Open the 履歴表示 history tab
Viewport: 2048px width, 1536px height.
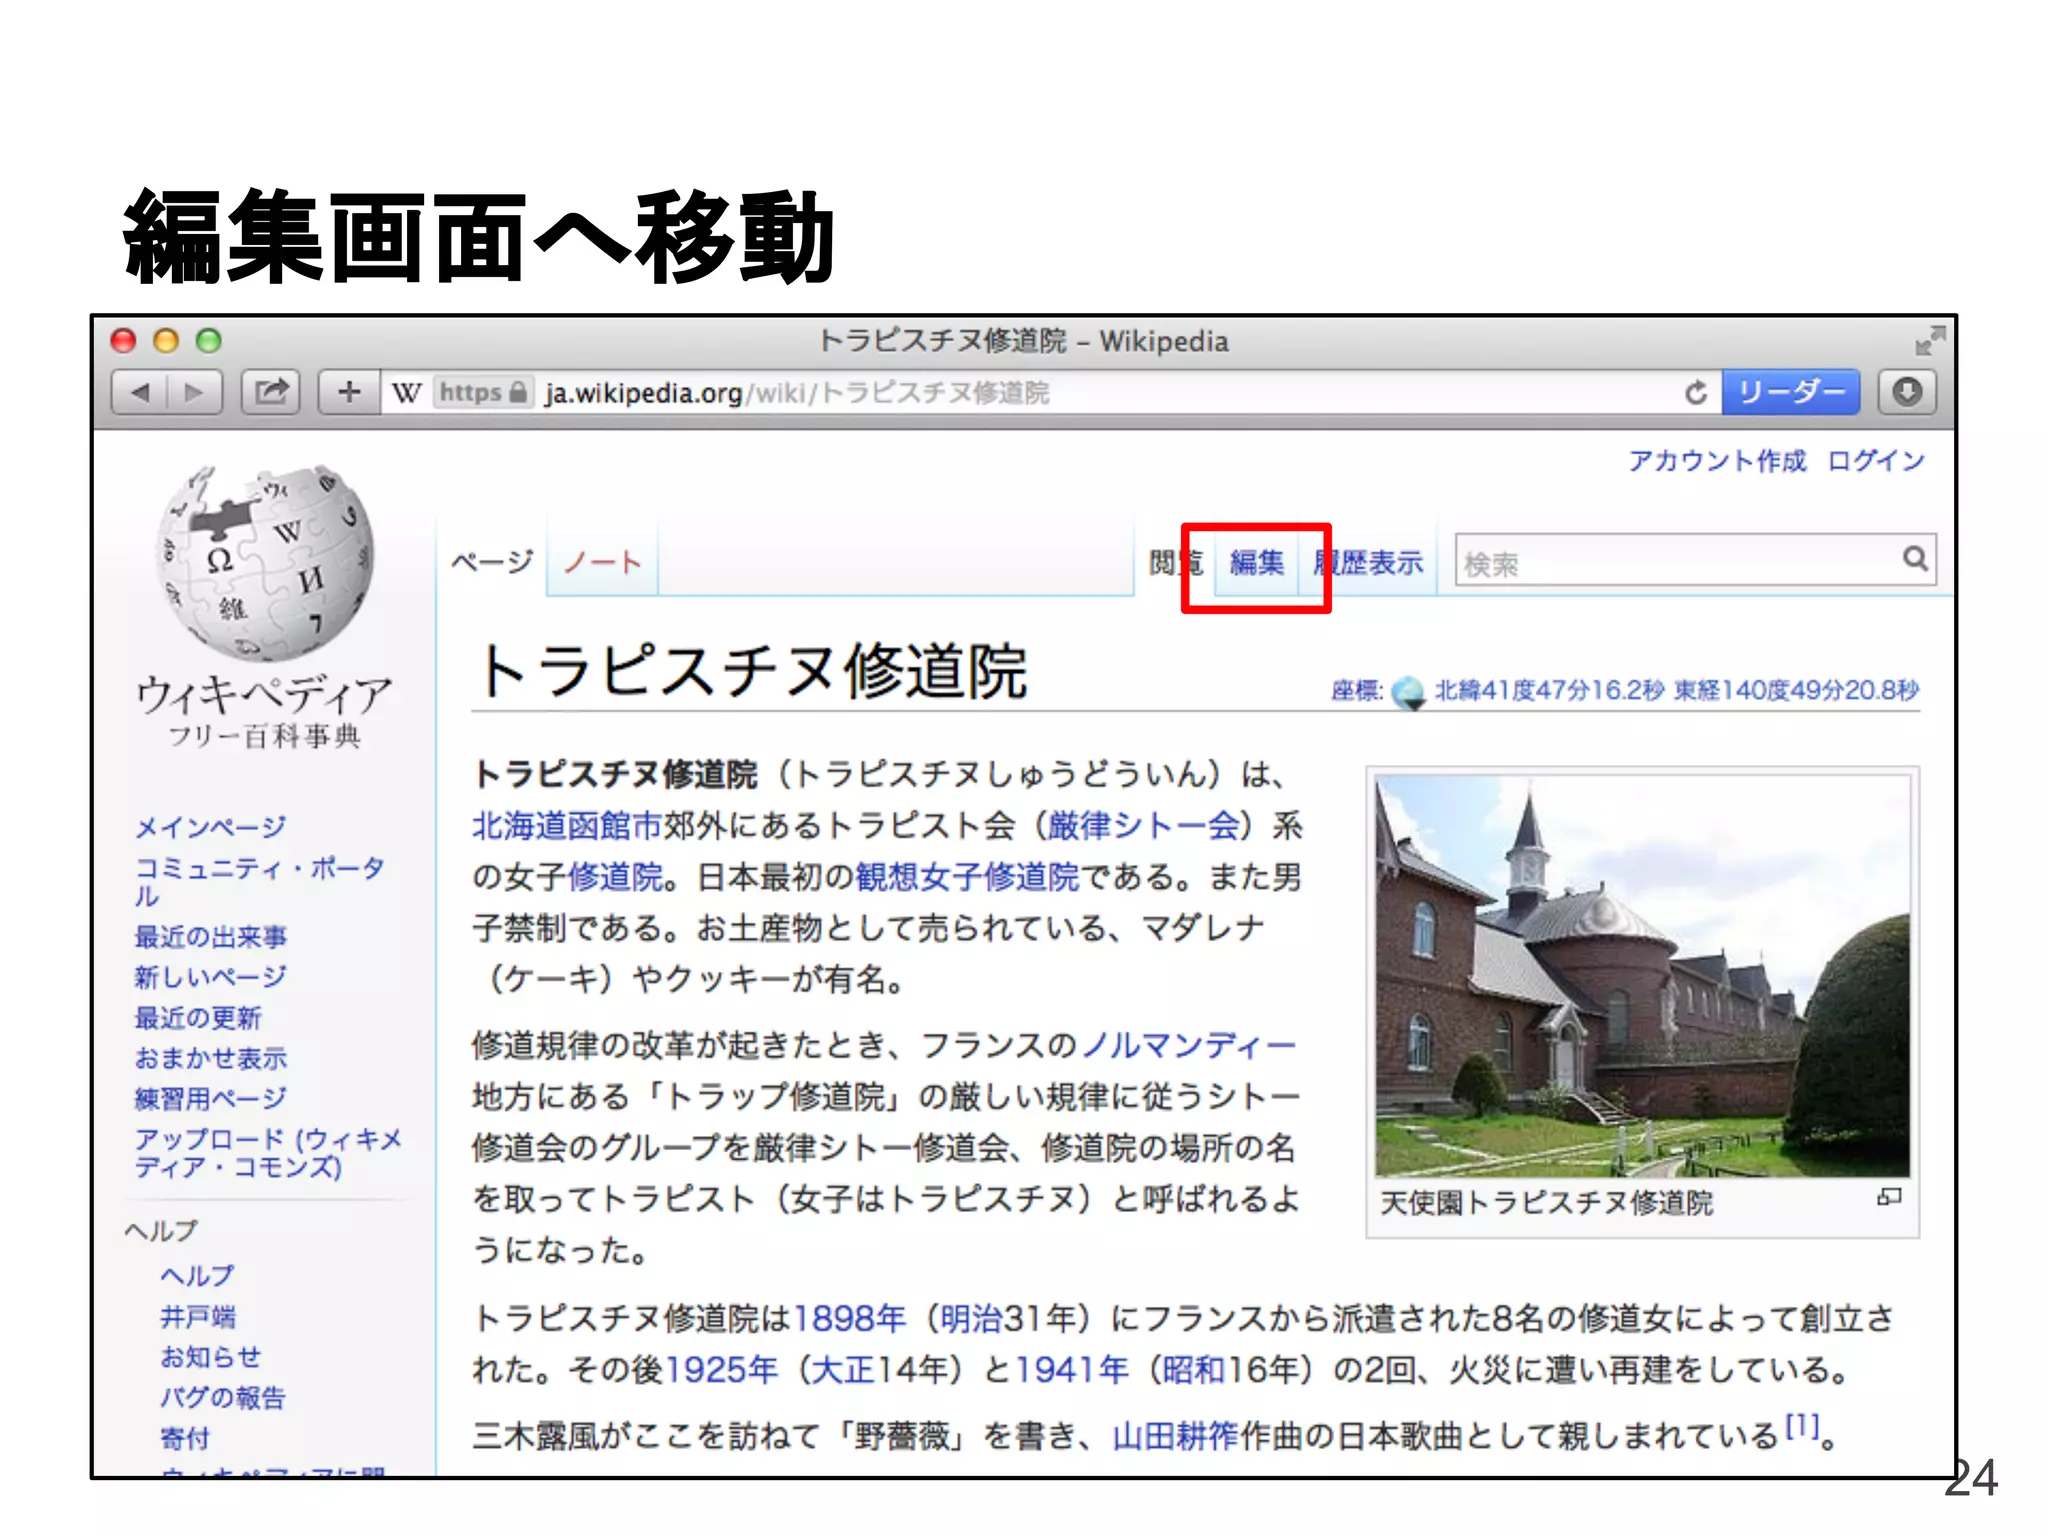coord(1368,563)
